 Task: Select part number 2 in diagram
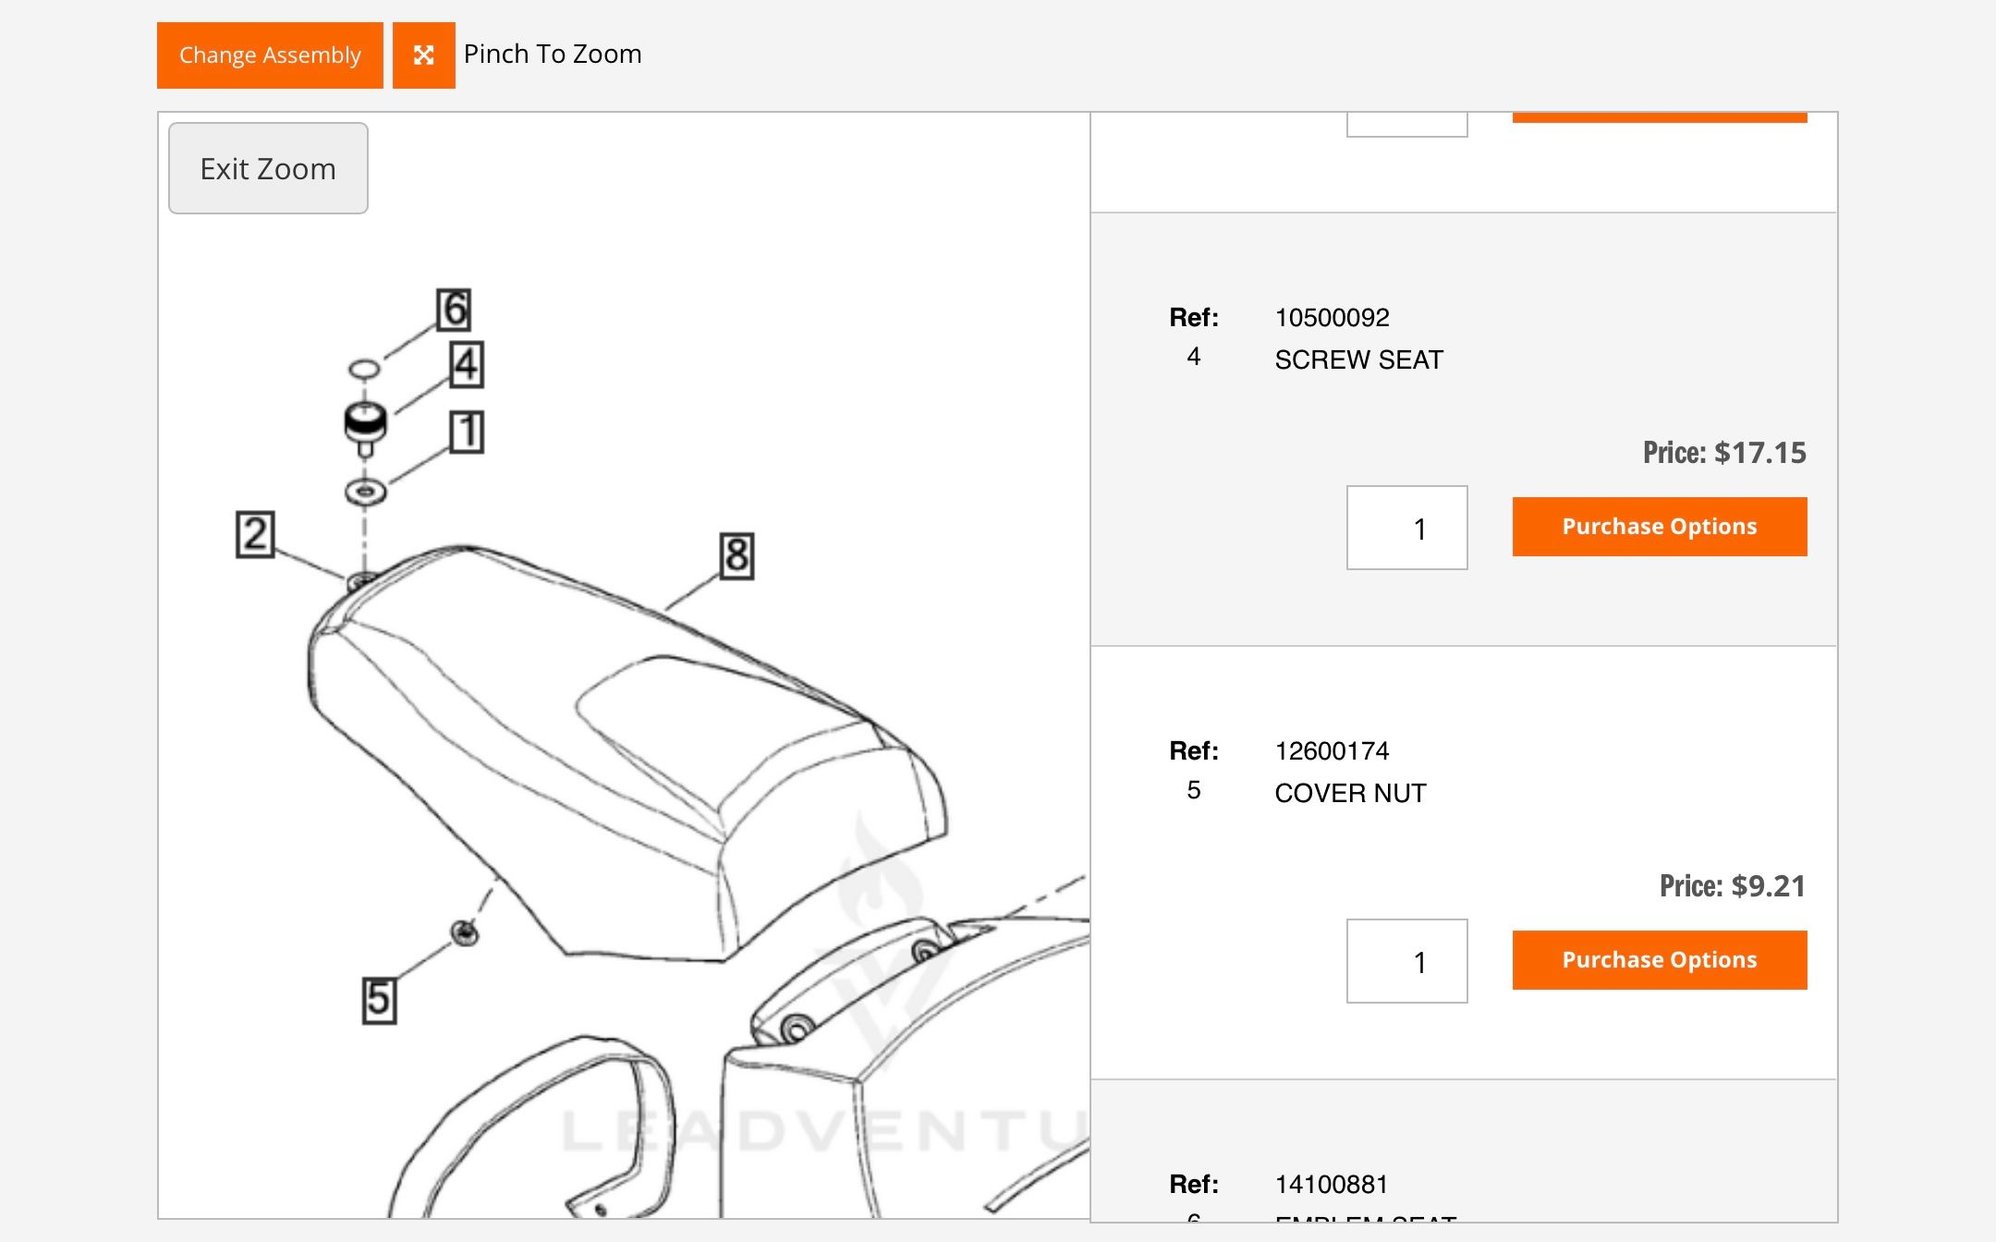click(x=255, y=534)
